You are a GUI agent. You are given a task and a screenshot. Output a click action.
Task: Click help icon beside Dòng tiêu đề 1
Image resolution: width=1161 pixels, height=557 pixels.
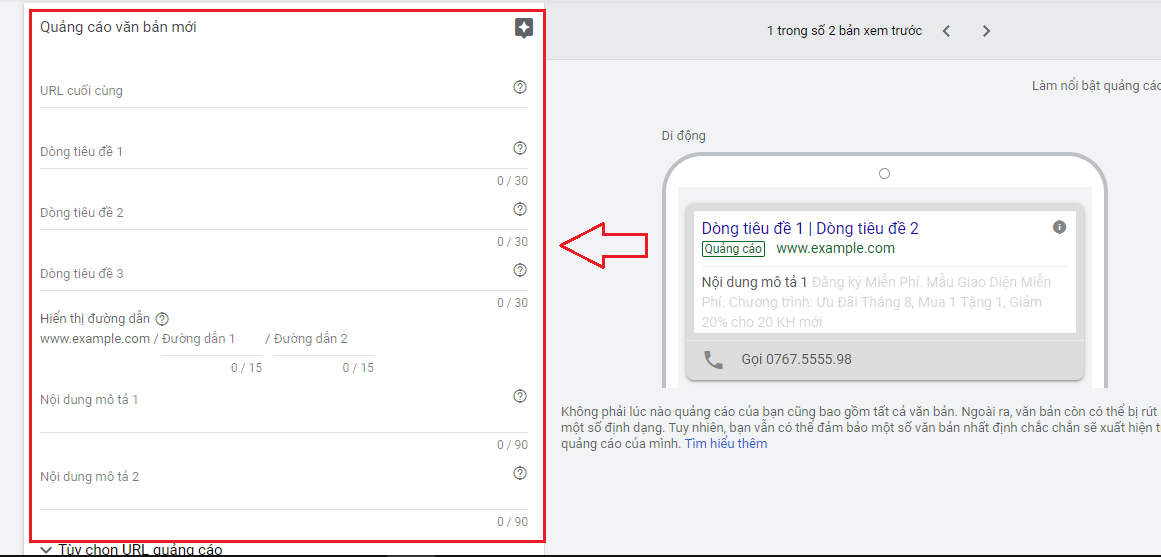click(520, 148)
